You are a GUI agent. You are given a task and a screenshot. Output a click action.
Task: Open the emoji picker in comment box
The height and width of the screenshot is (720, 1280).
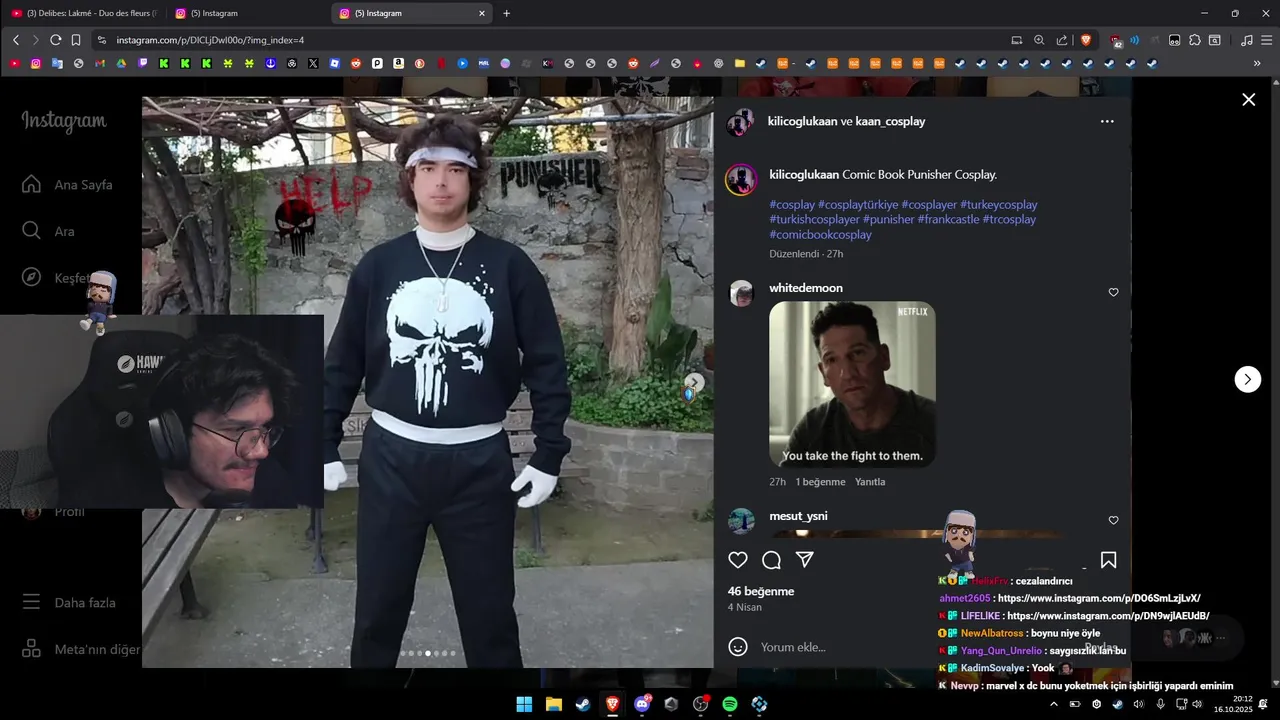pos(738,647)
